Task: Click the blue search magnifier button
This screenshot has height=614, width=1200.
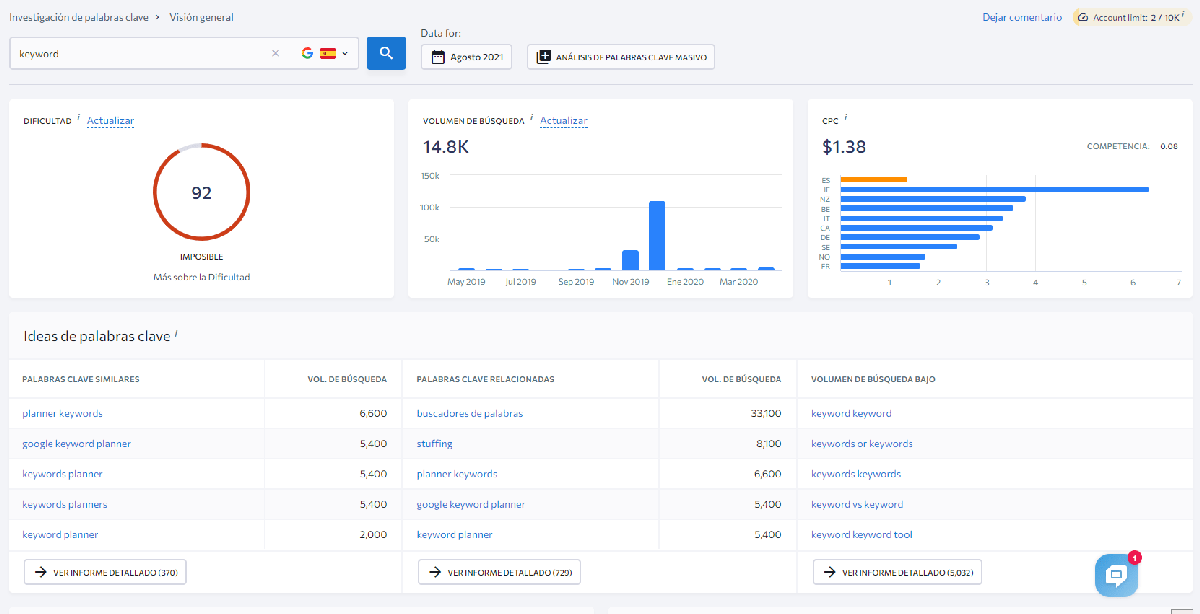Action: tap(386, 53)
